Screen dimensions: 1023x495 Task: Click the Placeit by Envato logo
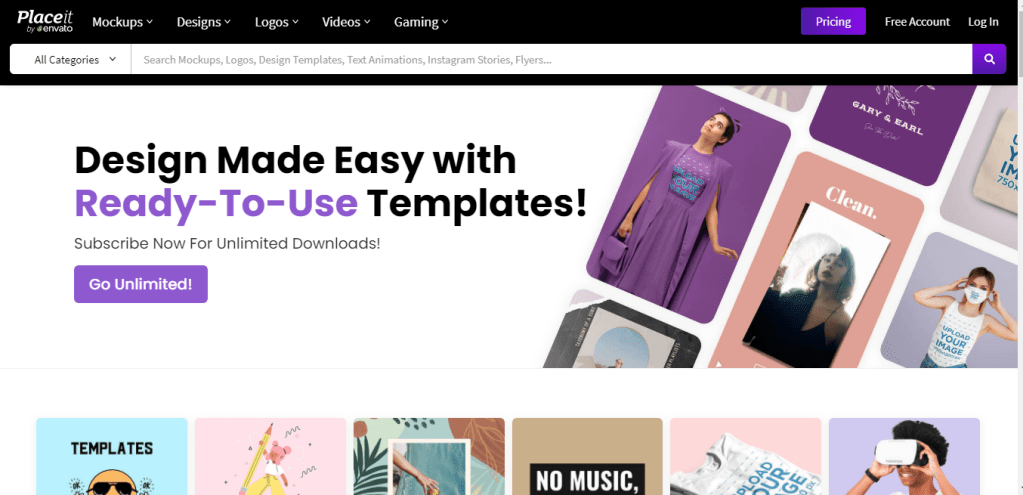pyautogui.click(x=45, y=22)
